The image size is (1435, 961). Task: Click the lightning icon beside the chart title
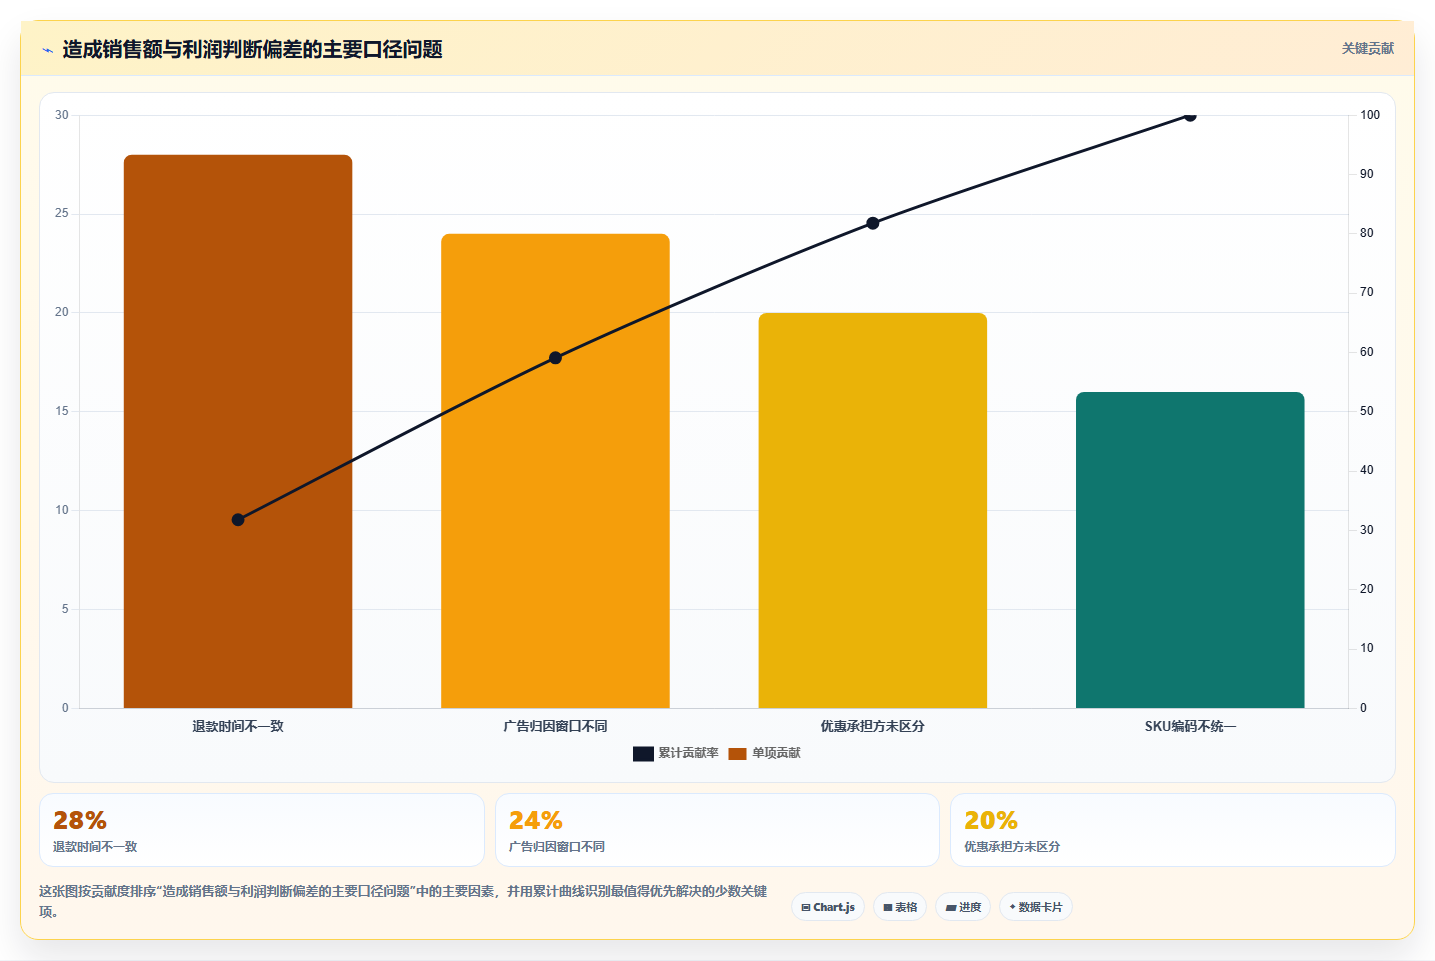coord(48,50)
